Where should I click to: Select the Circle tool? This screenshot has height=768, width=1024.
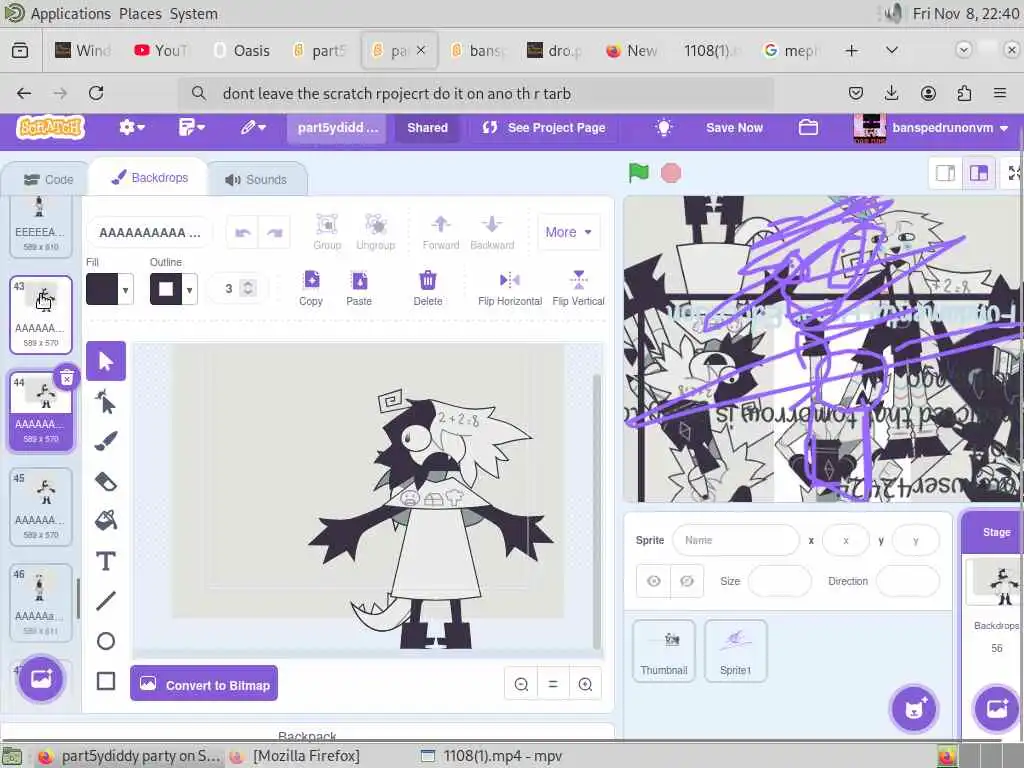tap(106, 641)
